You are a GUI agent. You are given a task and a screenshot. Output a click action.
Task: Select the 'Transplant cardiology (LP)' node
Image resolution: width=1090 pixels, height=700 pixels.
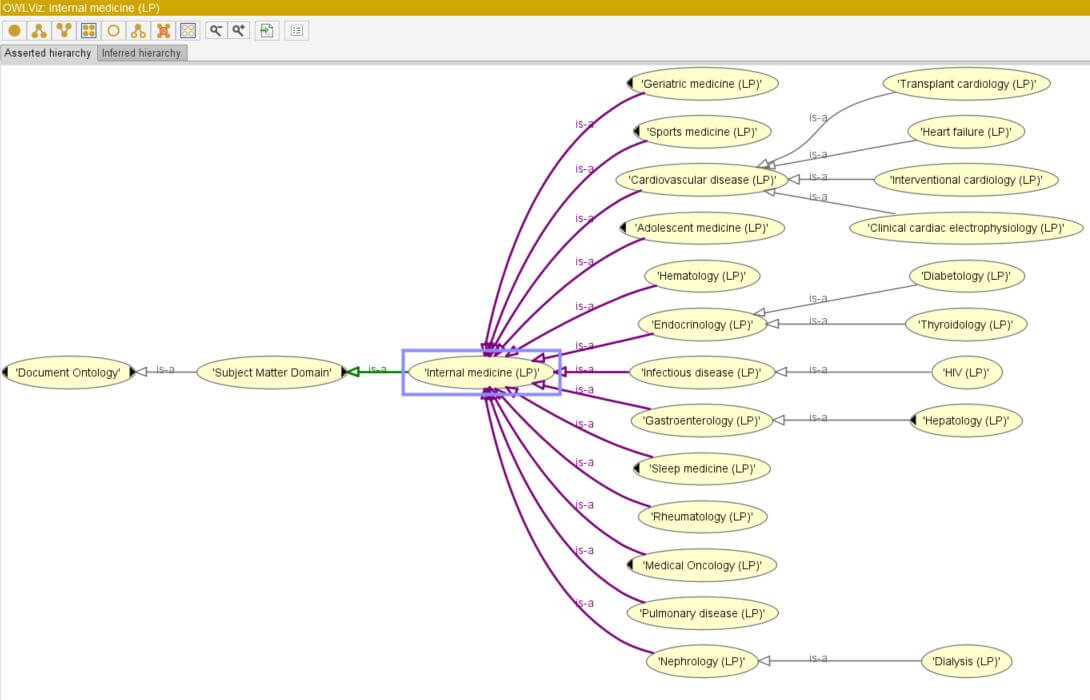point(966,83)
